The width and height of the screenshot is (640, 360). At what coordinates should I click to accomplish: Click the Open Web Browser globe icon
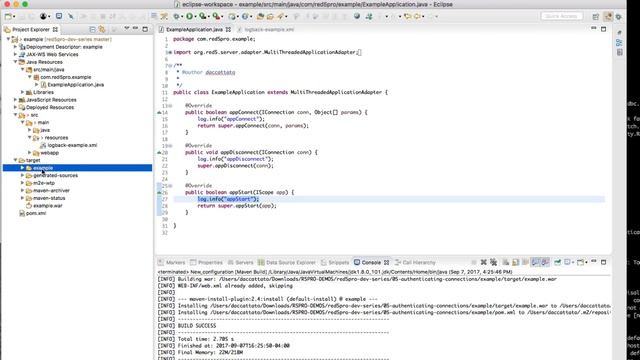(357, 16)
